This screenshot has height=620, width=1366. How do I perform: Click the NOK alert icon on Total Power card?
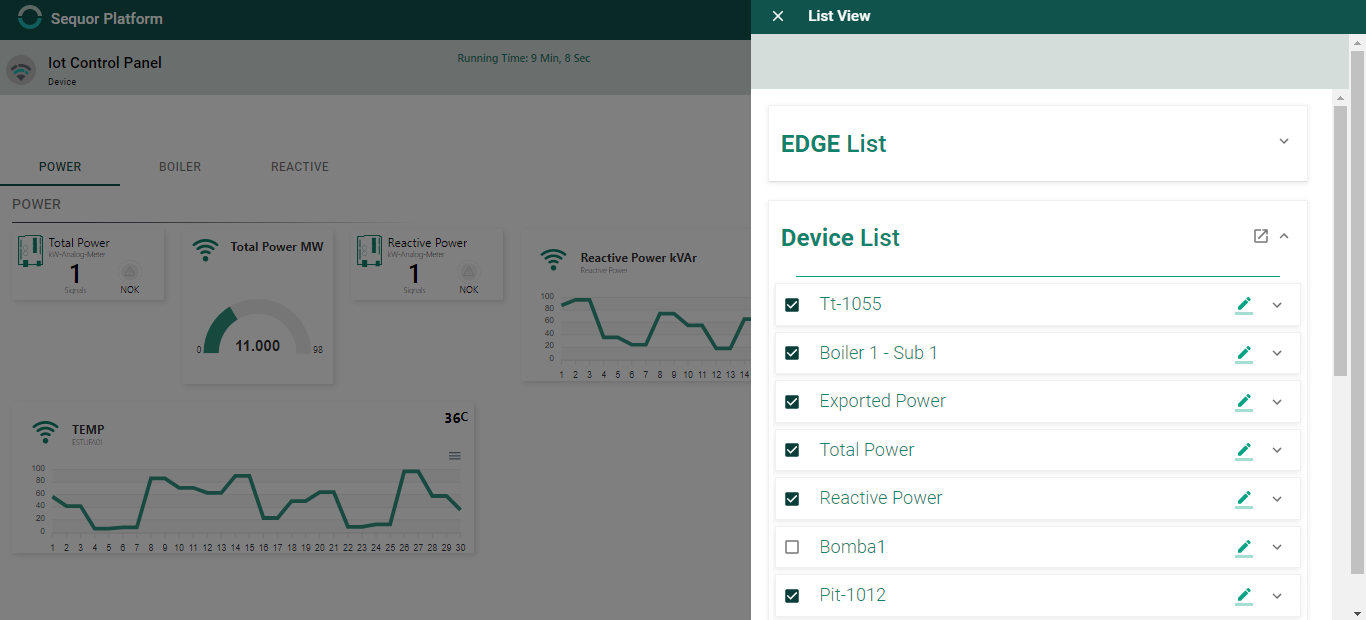click(130, 272)
